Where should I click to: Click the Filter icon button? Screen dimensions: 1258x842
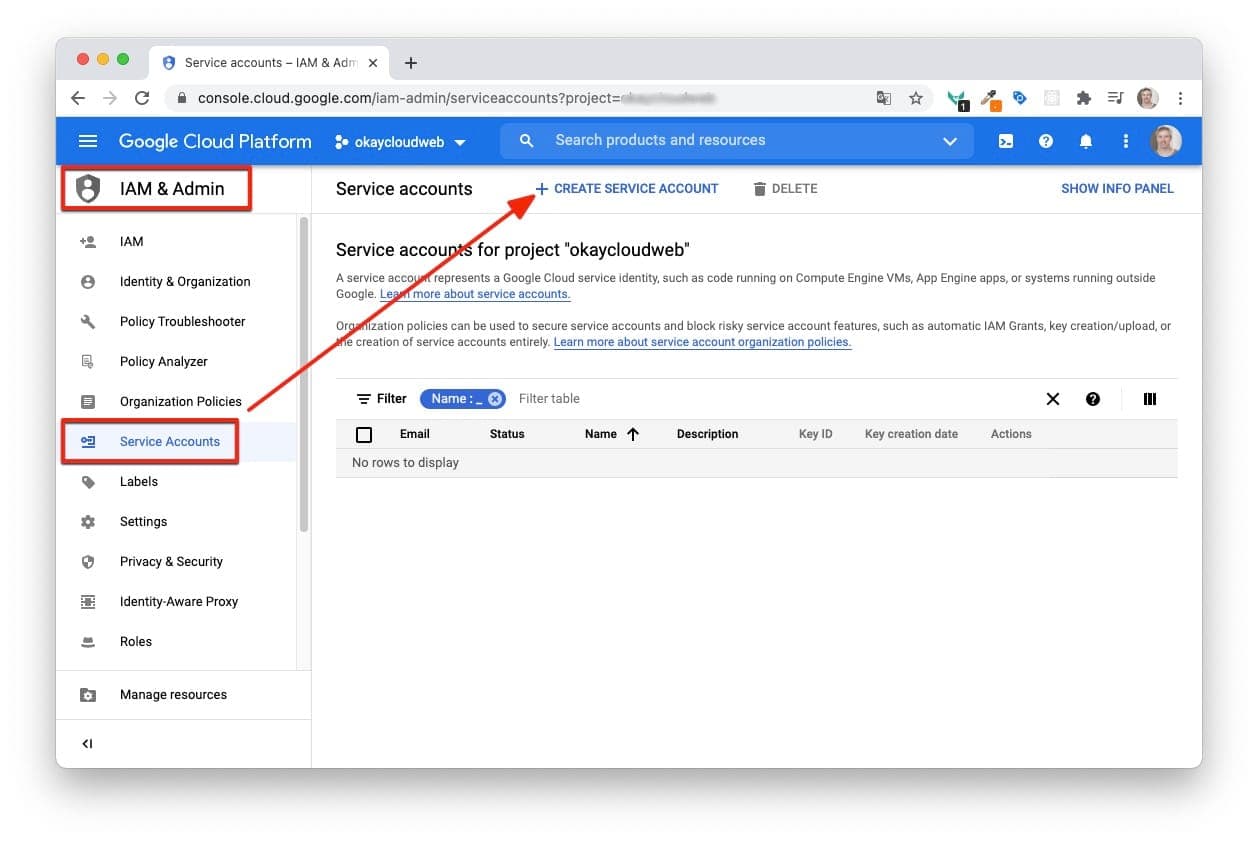click(381, 398)
